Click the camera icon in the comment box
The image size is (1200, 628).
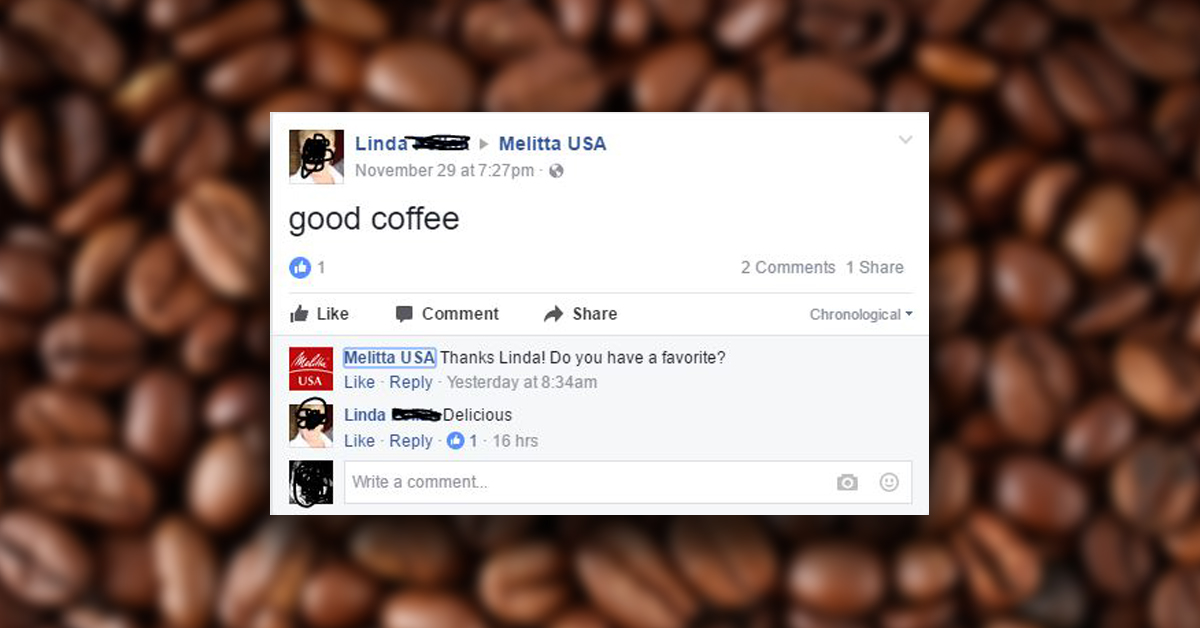point(847,482)
